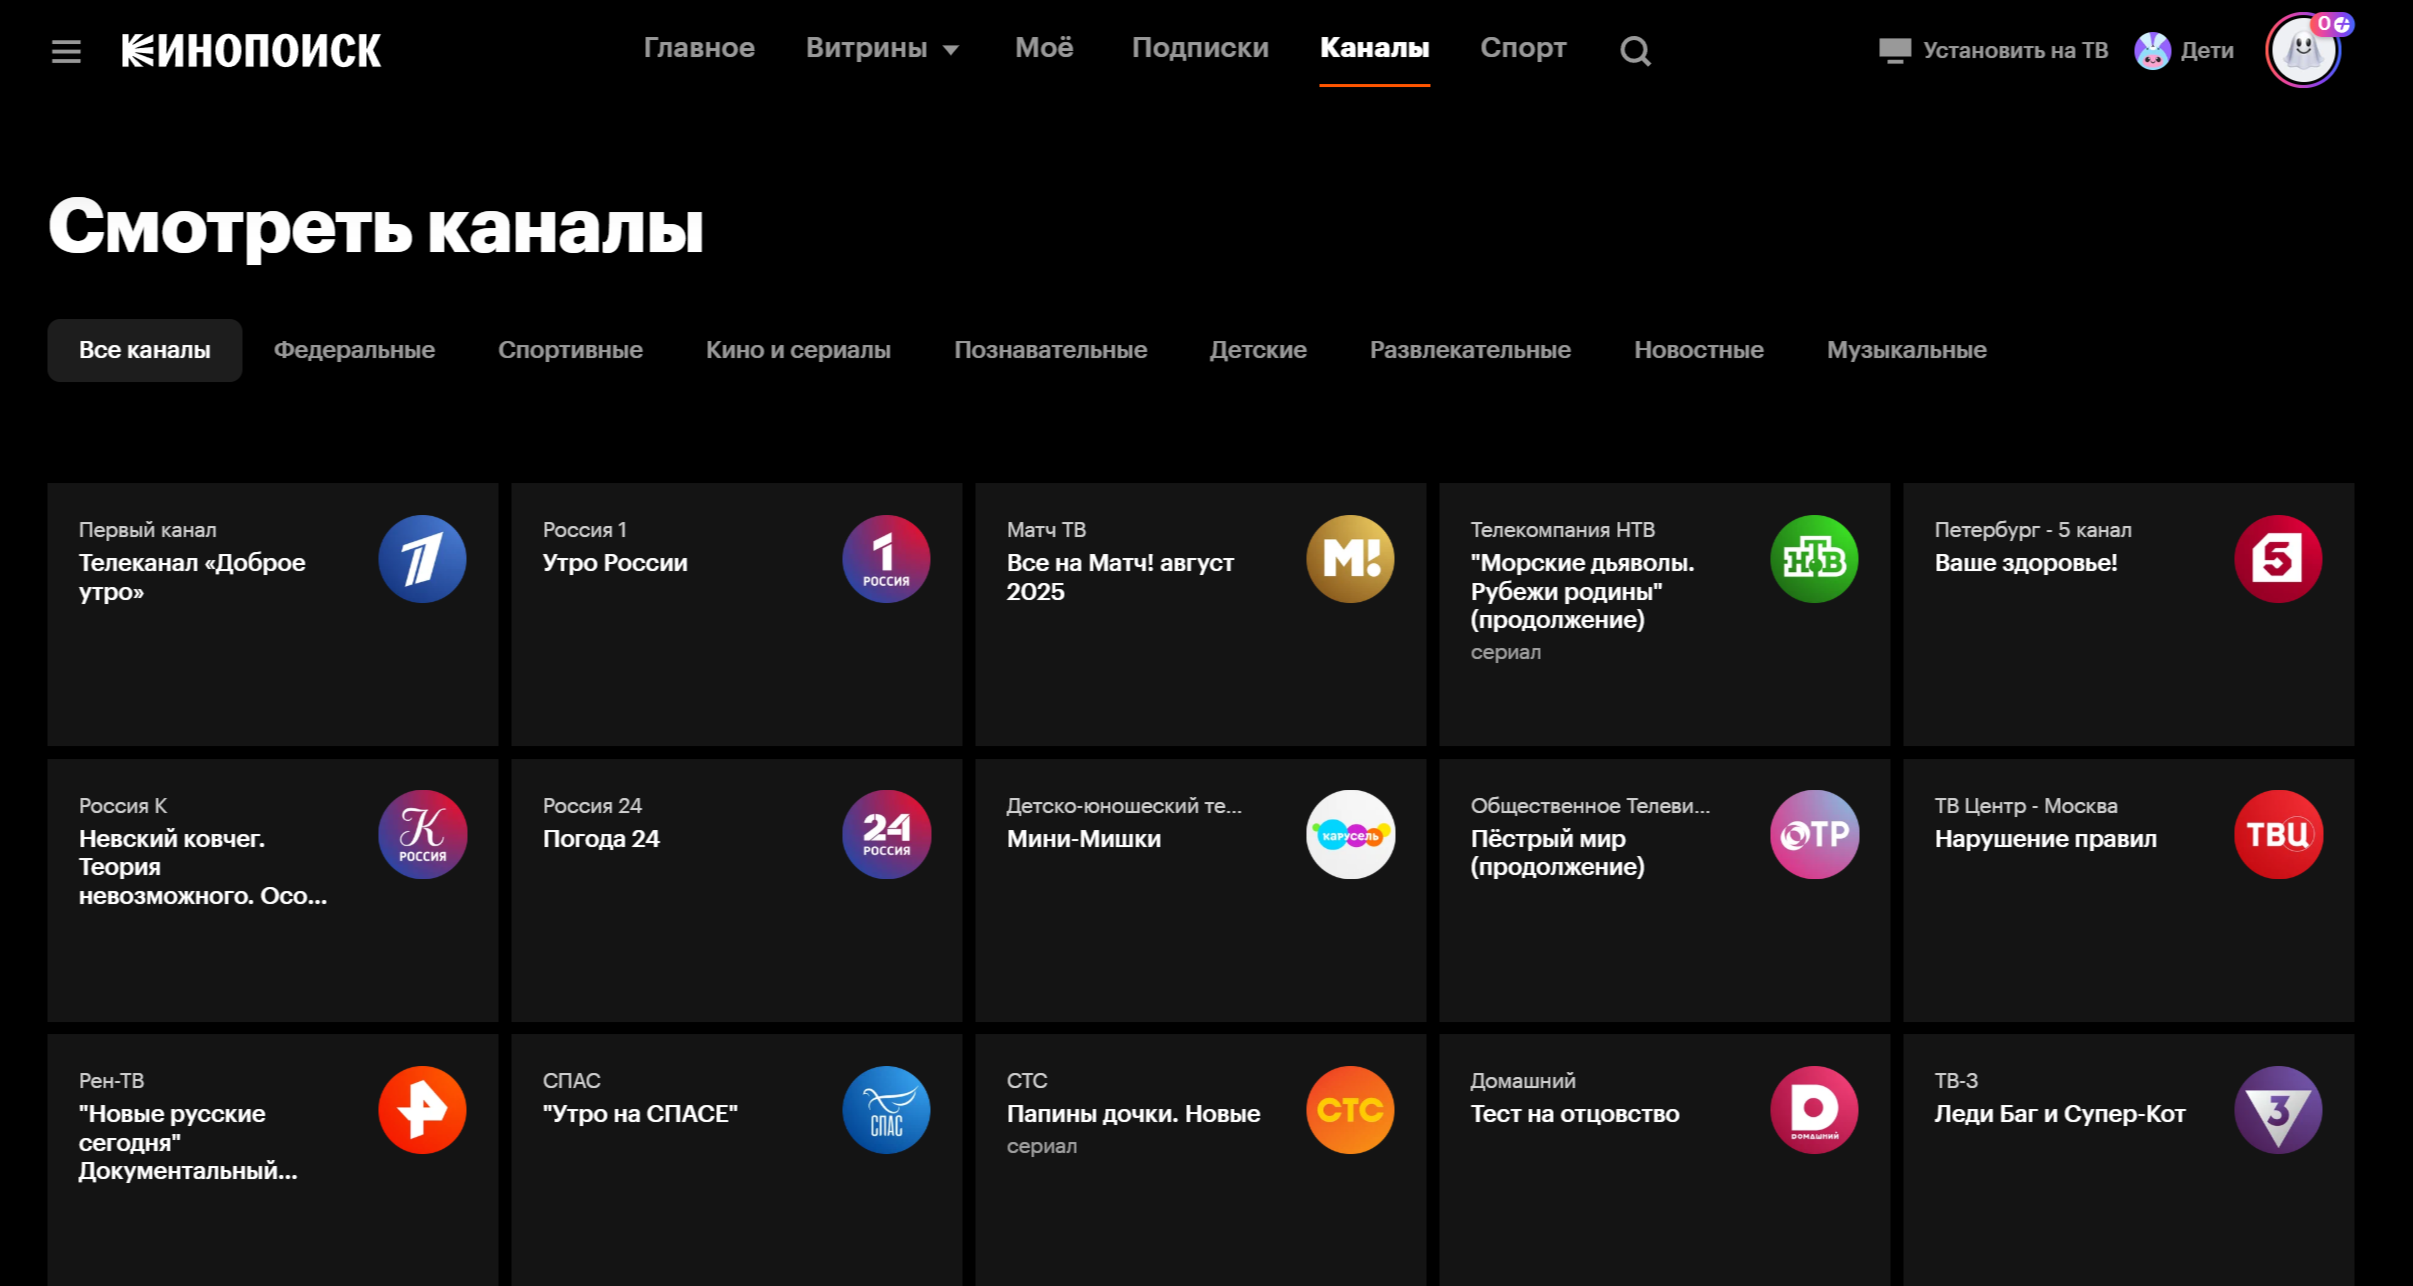Click the Первый канал logo icon
Screen dimensions: 2413x1286
[422, 559]
